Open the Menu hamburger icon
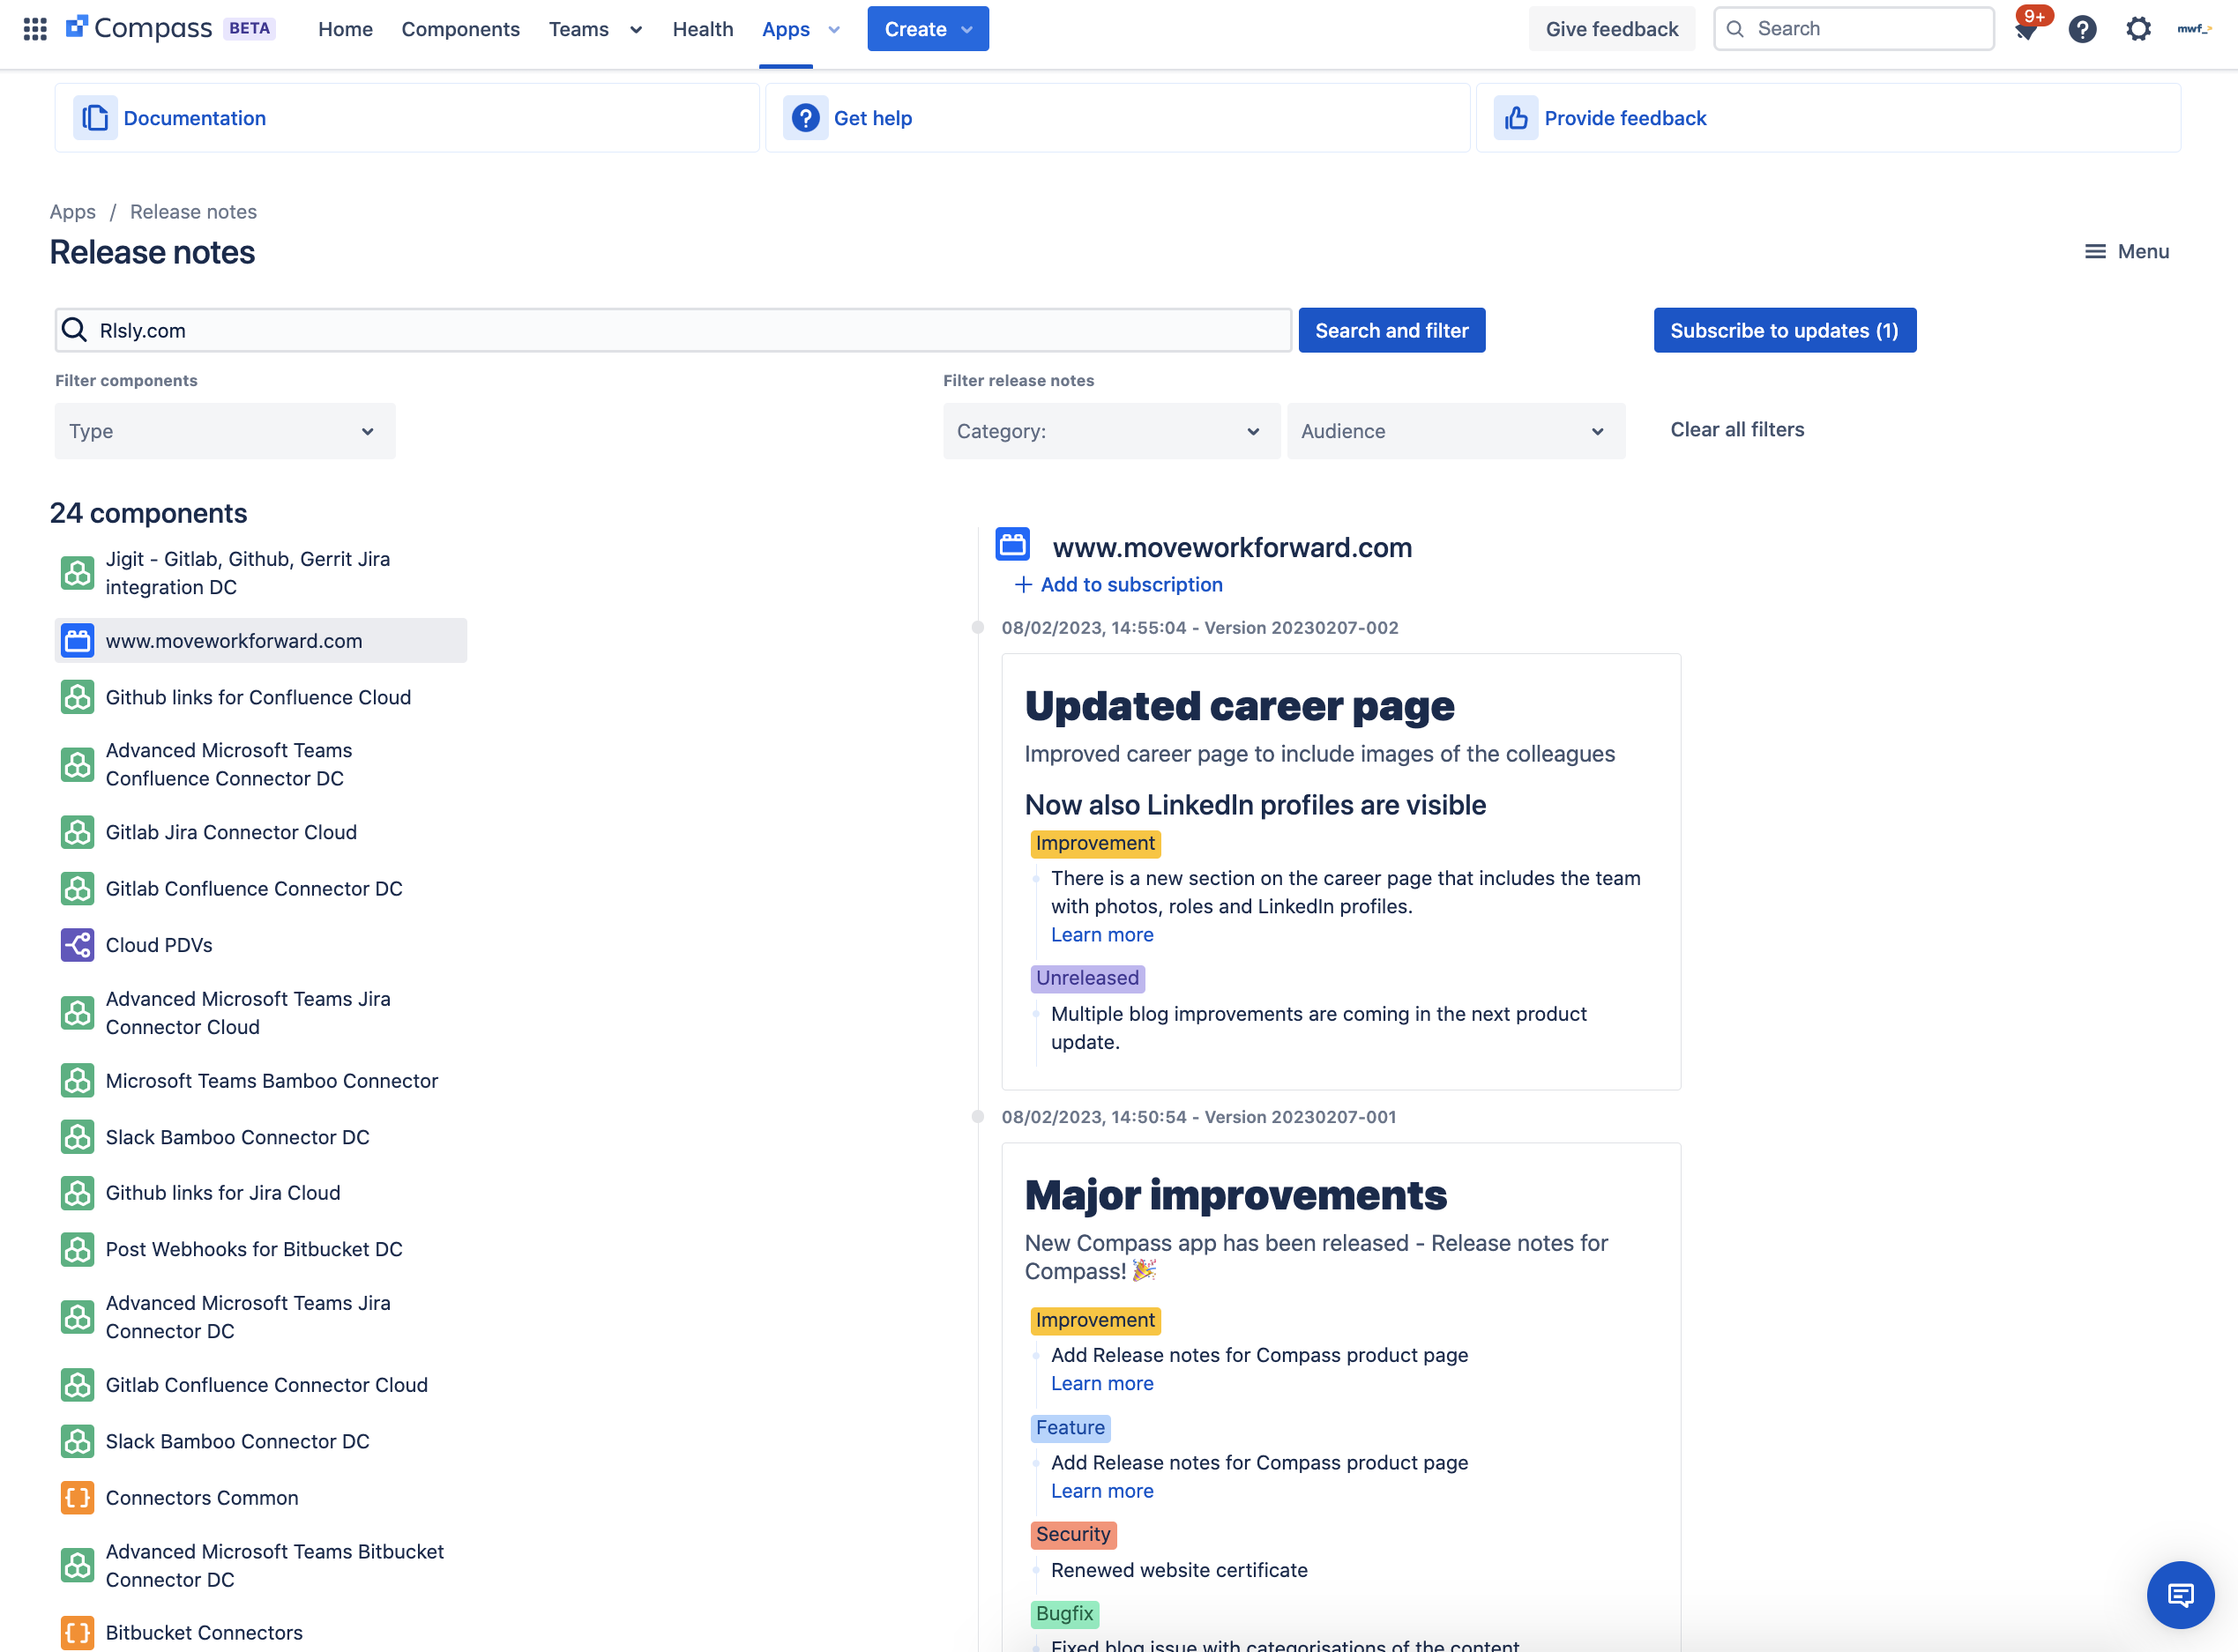2238x1652 pixels. (x=2094, y=251)
